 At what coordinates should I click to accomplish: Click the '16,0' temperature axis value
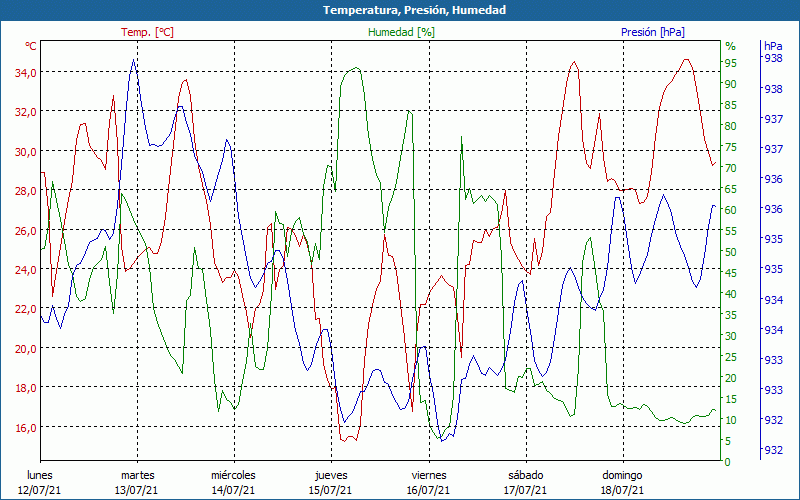[x=26, y=428]
